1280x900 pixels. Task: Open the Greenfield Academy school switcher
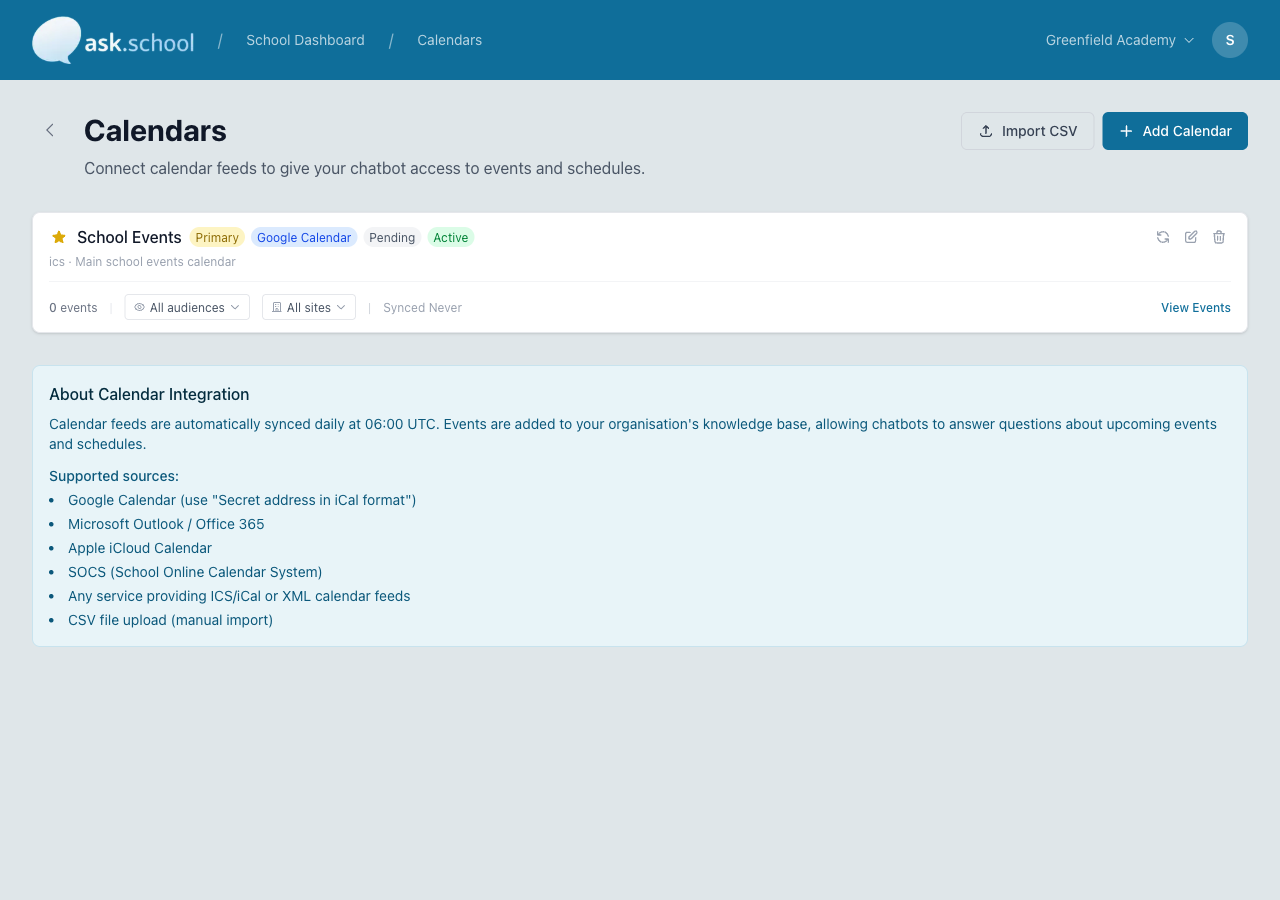1120,40
